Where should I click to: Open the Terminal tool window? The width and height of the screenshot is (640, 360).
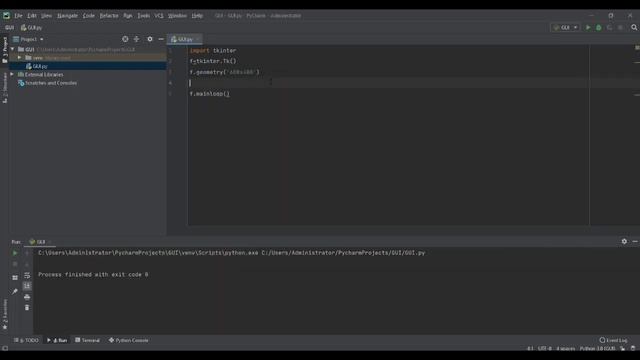[87, 340]
